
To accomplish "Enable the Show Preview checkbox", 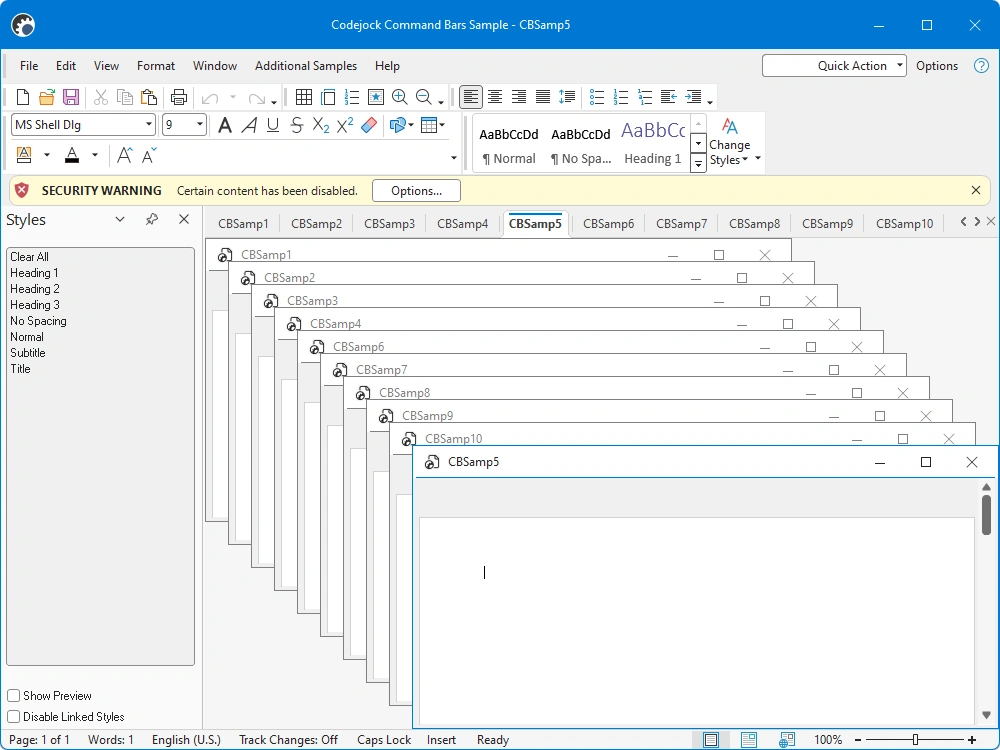I will tap(13, 695).
